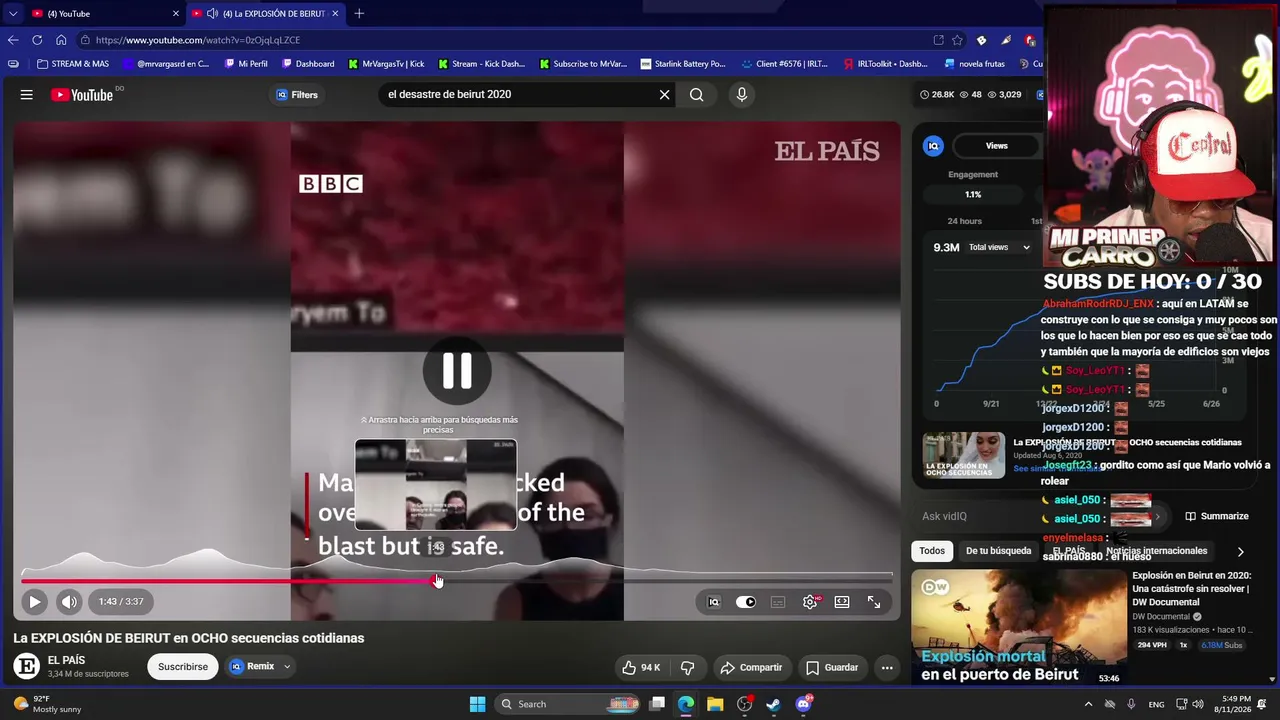The height and width of the screenshot is (720, 1280).
Task: Go to the browser home page
Action: pos(61,40)
